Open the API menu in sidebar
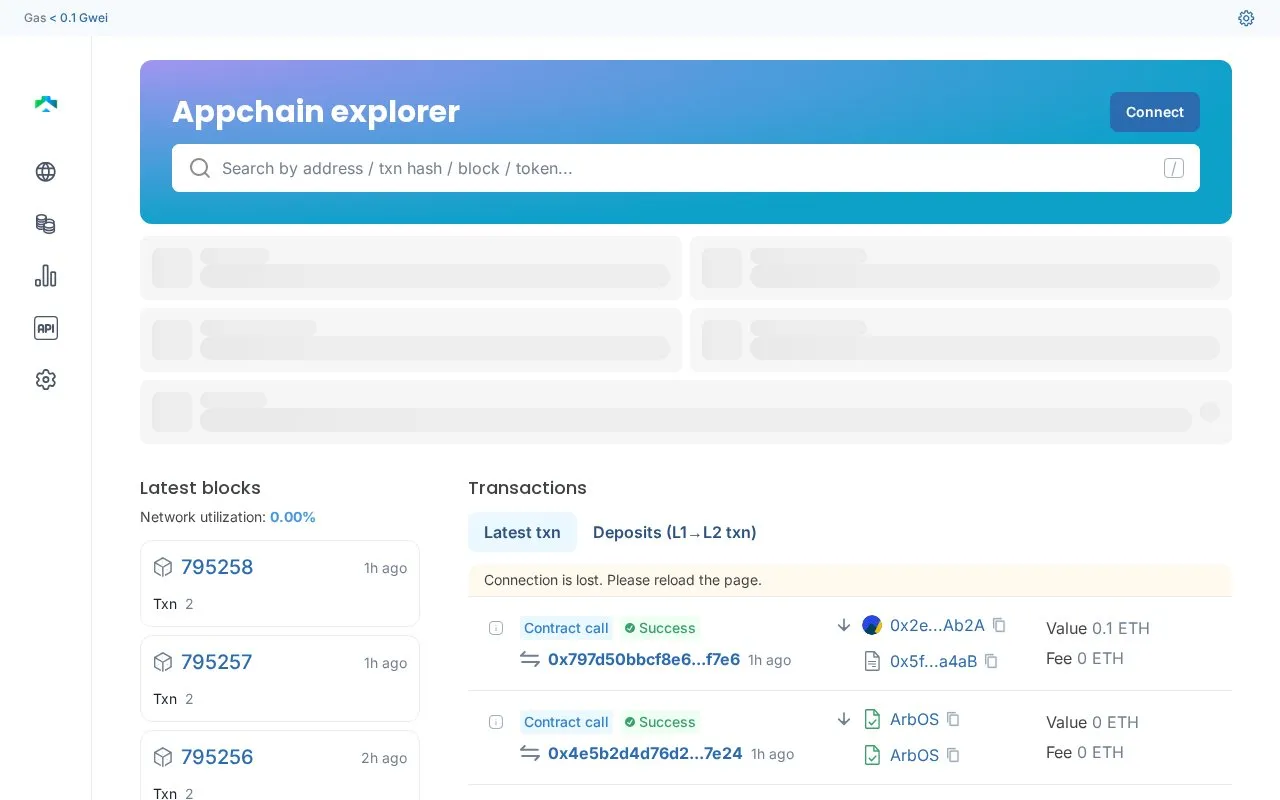This screenshot has height=800, width=1280. (x=46, y=328)
